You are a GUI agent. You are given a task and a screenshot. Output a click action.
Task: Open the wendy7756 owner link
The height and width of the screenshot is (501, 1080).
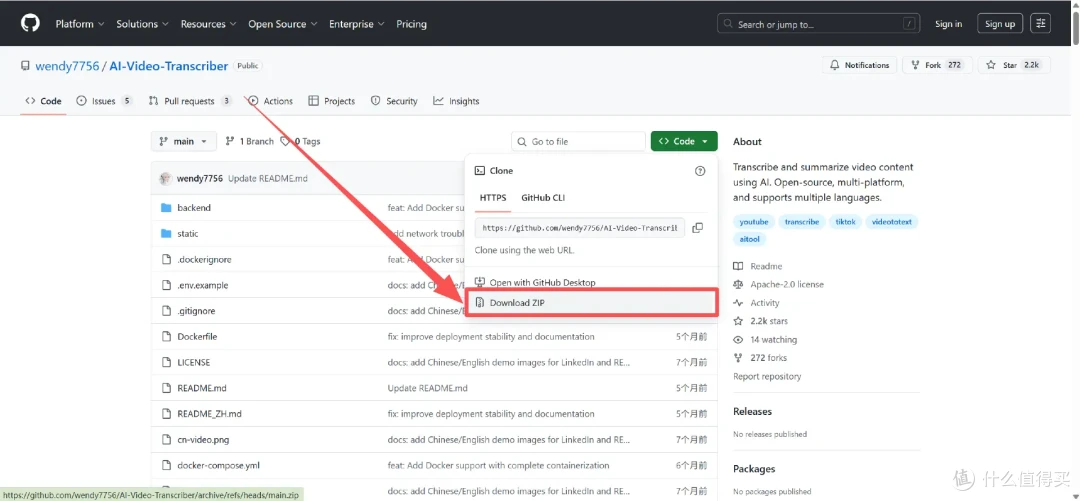pos(67,66)
